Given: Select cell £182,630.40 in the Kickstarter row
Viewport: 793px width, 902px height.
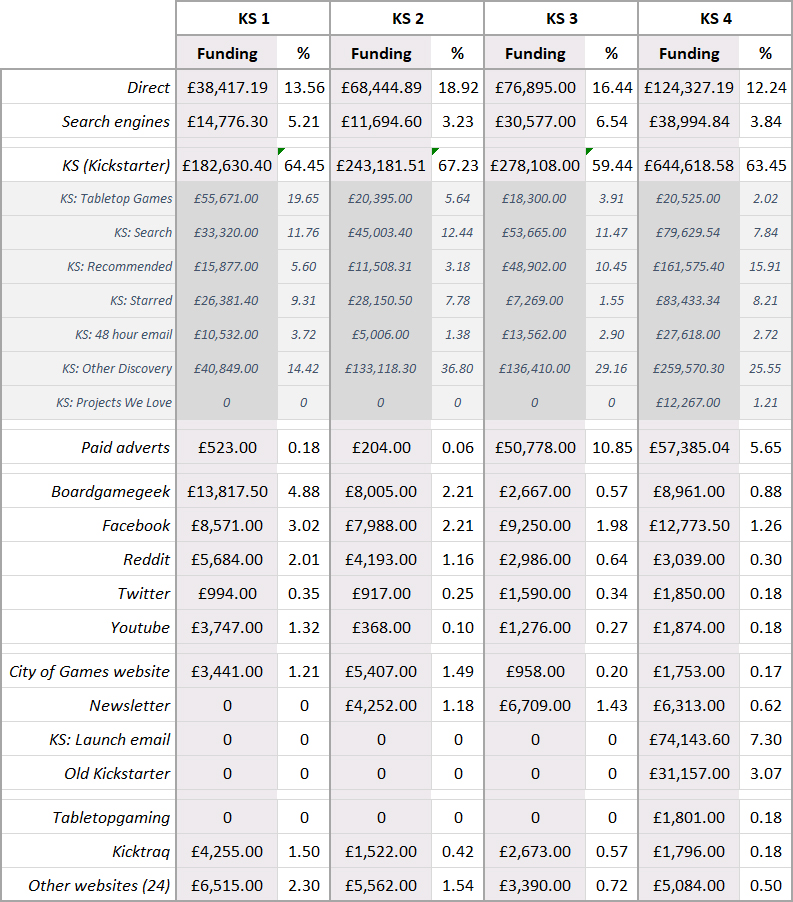Looking at the screenshot, I should click(227, 166).
